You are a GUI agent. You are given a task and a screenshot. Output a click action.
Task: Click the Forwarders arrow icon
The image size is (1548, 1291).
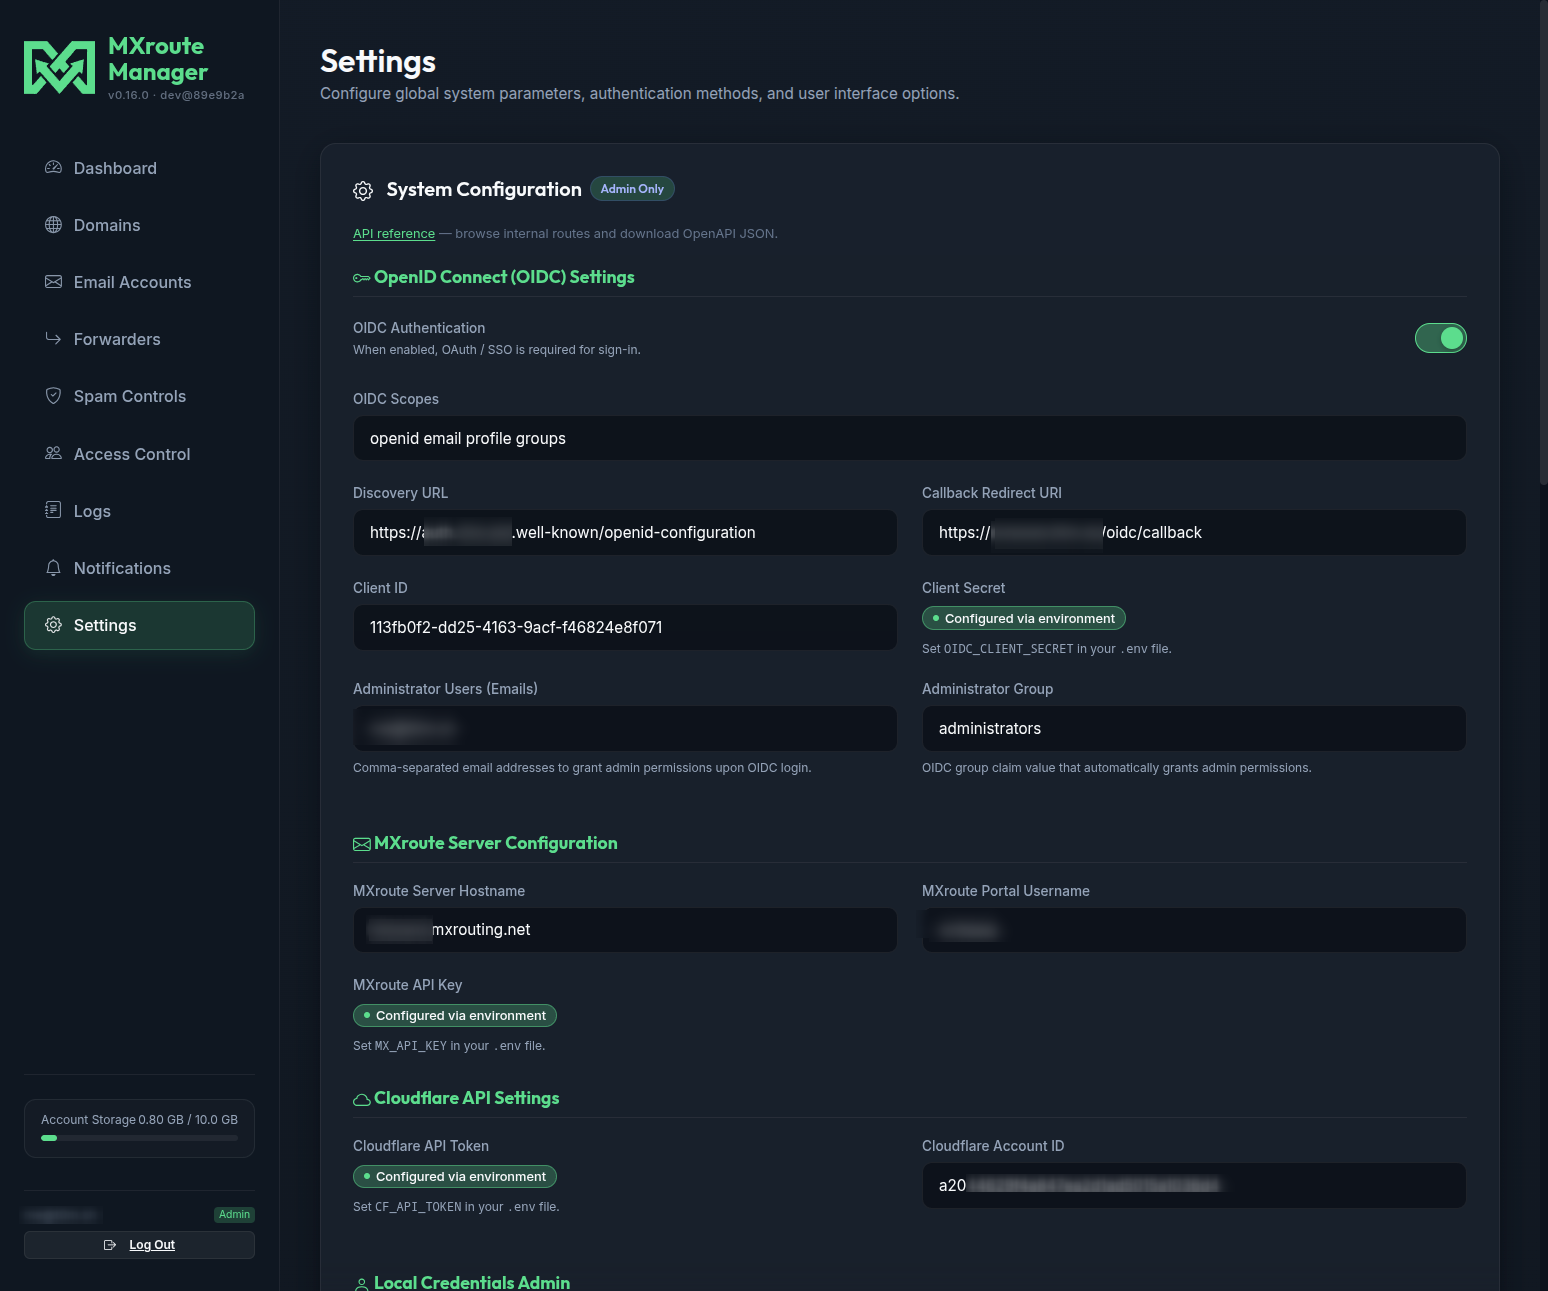click(x=53, y=338)
